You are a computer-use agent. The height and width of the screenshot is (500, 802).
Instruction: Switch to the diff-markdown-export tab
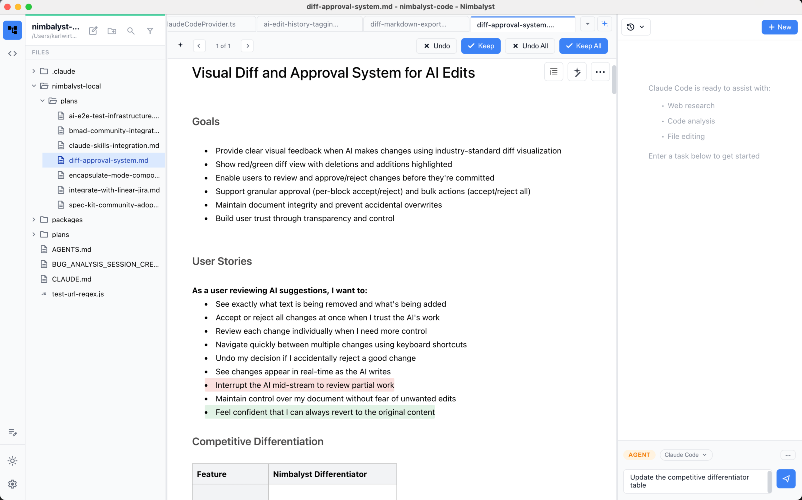(x=416, y=24)
